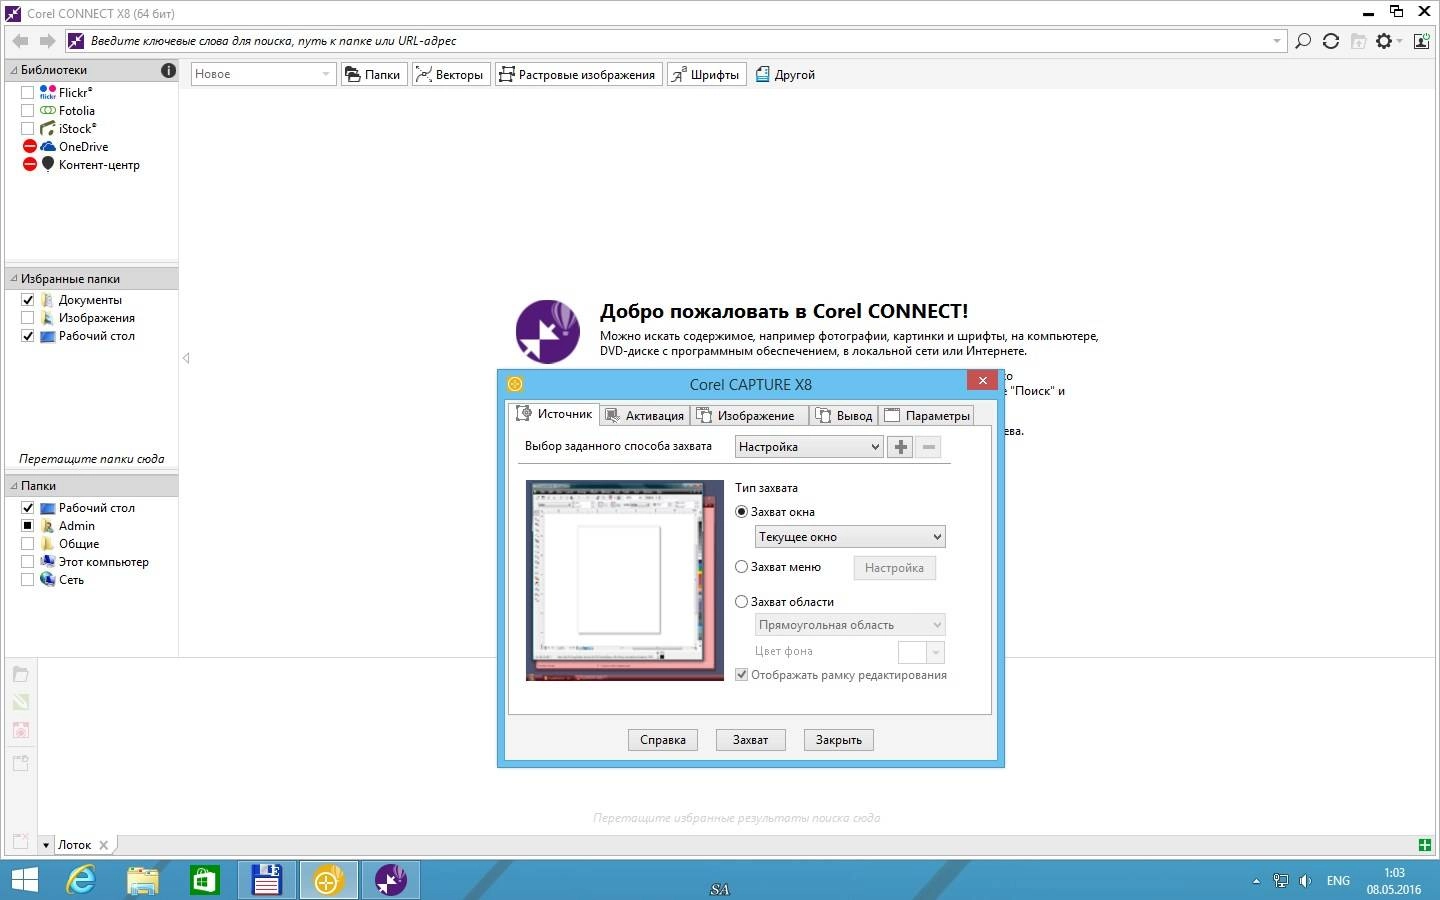1440x900 pixels.
Task: Switch to the Активация tab
Action: (x=645, y=416)
